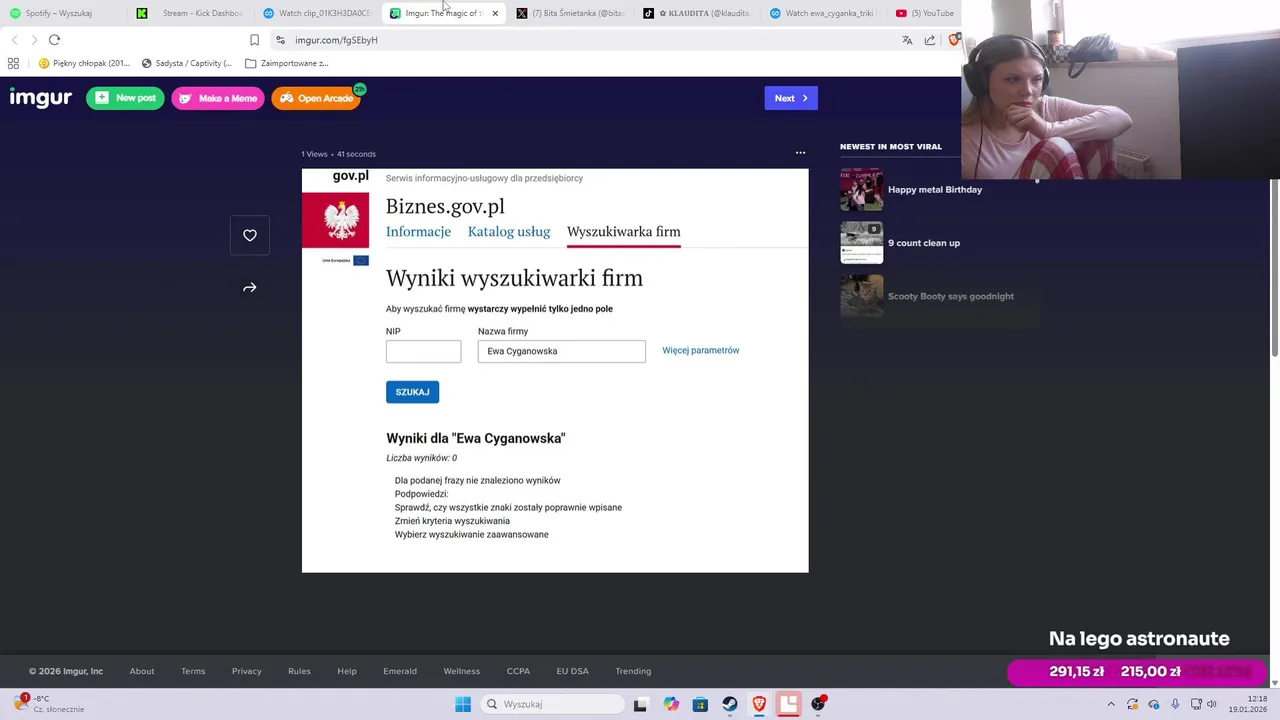Share the post using arrow icon
The height and width of the screenshot is (720, 1280).
[250, 288]
